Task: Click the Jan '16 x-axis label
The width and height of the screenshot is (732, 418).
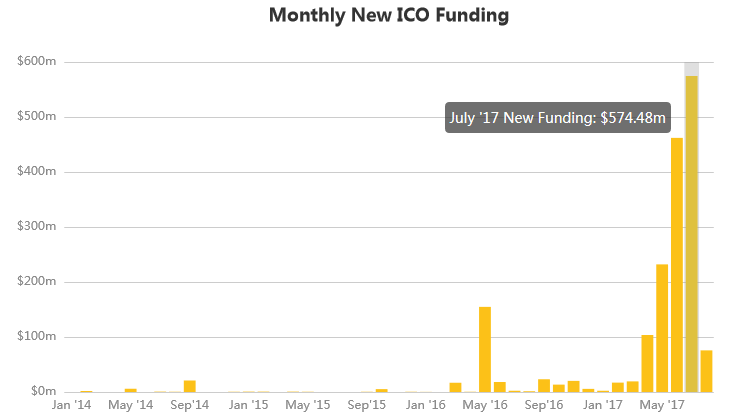Action: pyautogui.click(x=426, y=405)
